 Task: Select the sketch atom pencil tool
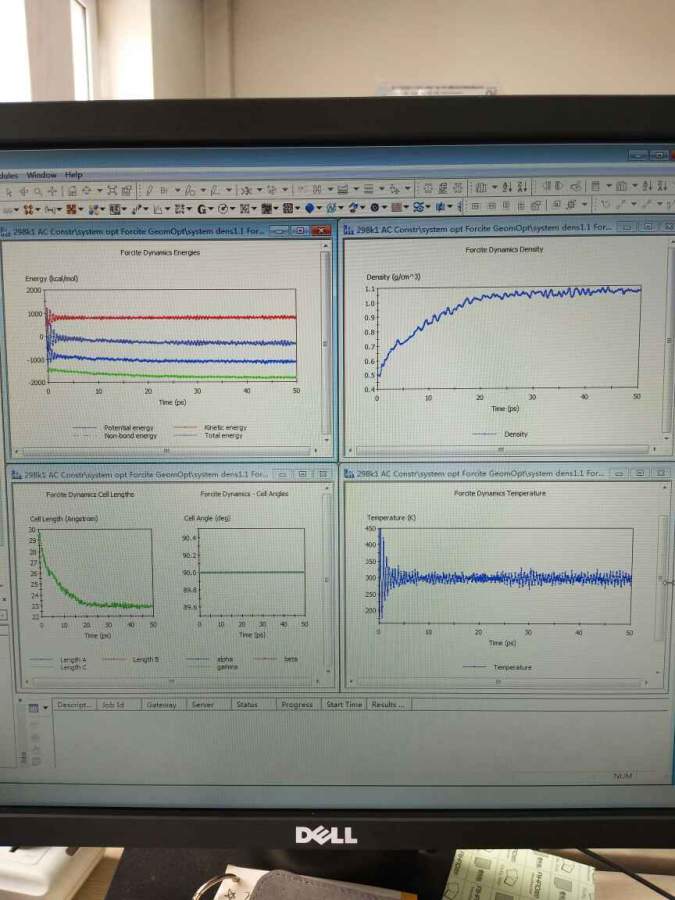[x=149, y=190]
